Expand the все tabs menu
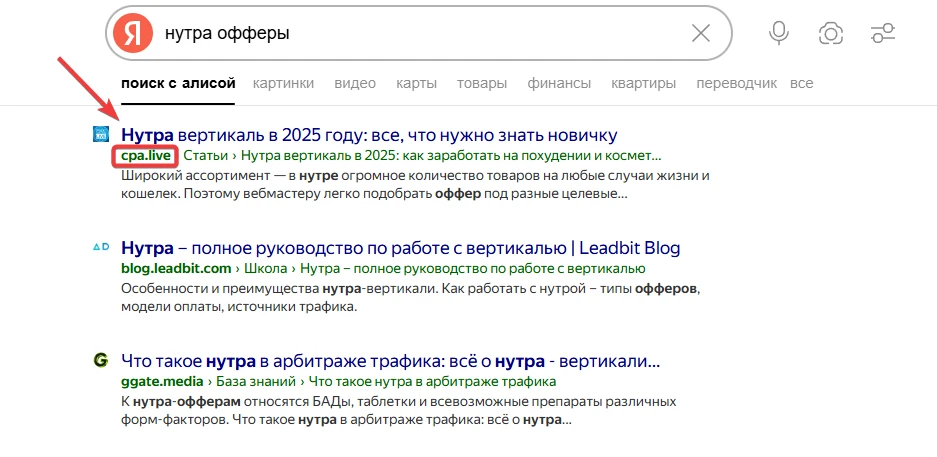The width and height of the screenshot is (937, 457). tap(801, 83)
